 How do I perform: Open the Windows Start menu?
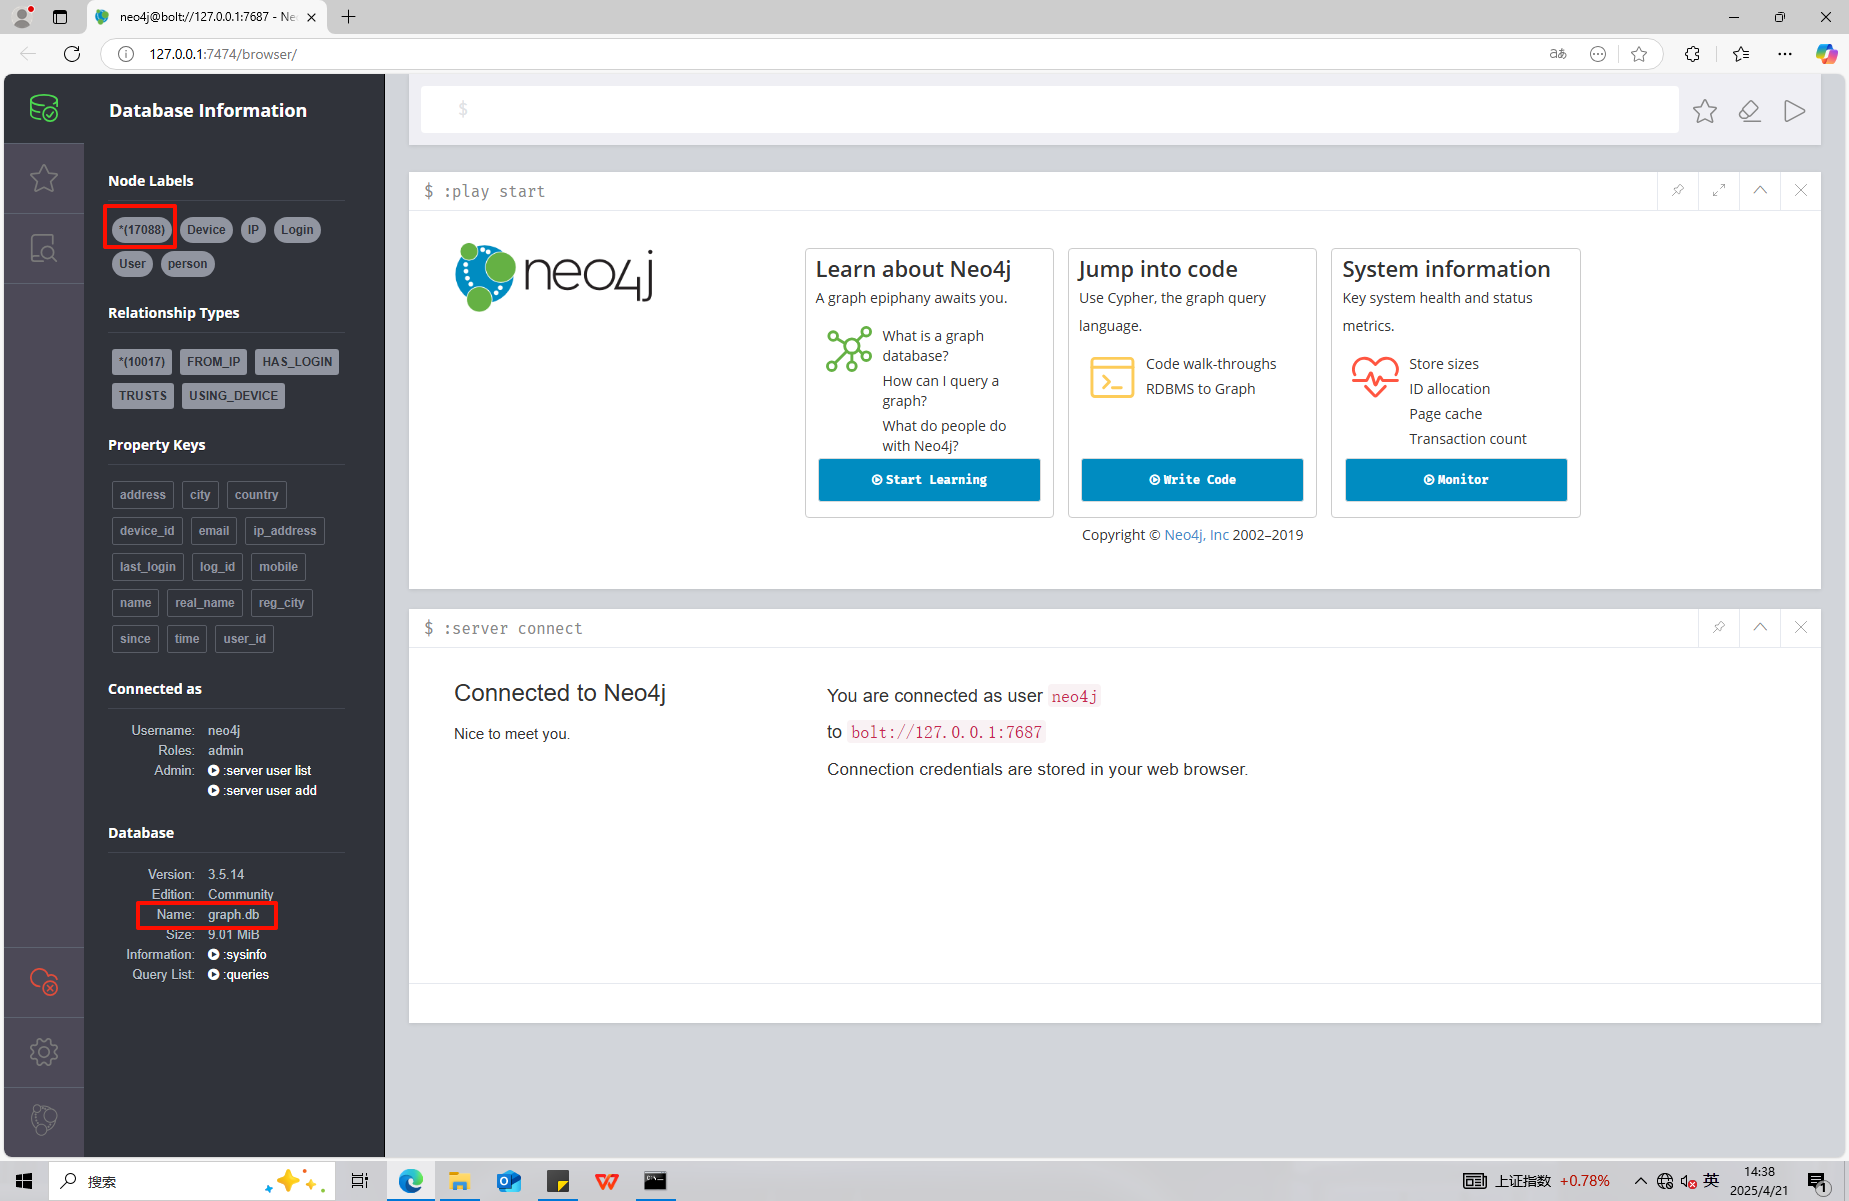[24, 1181]
